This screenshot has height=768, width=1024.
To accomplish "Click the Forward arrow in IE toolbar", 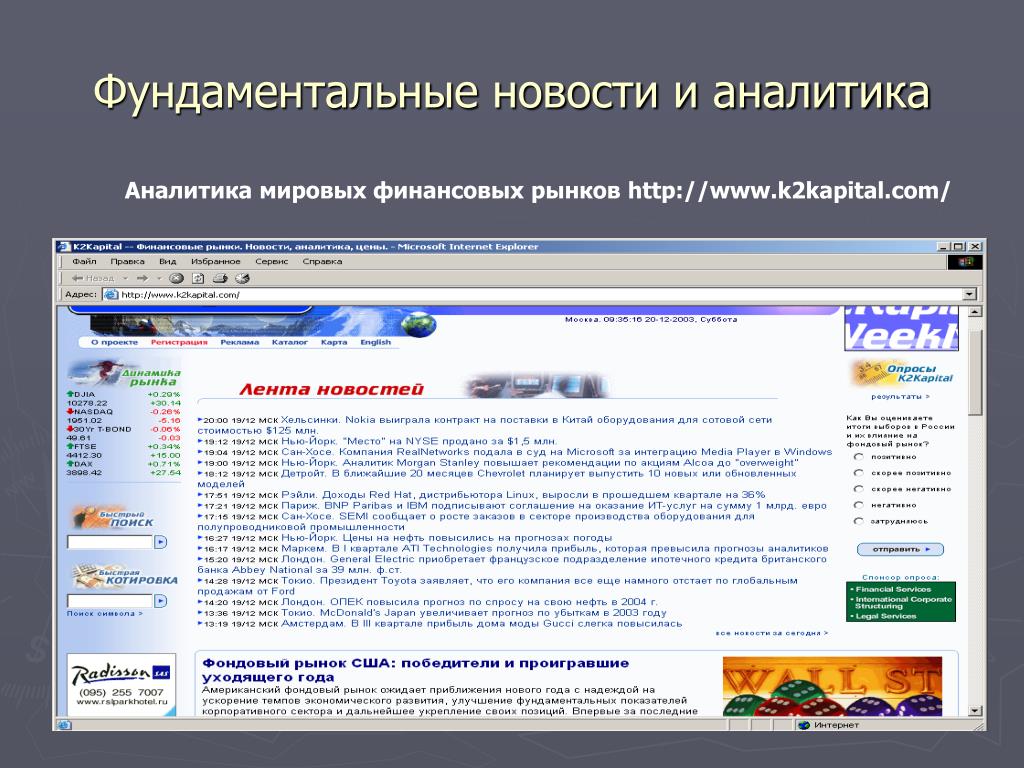I will click(x=142, y=278).
